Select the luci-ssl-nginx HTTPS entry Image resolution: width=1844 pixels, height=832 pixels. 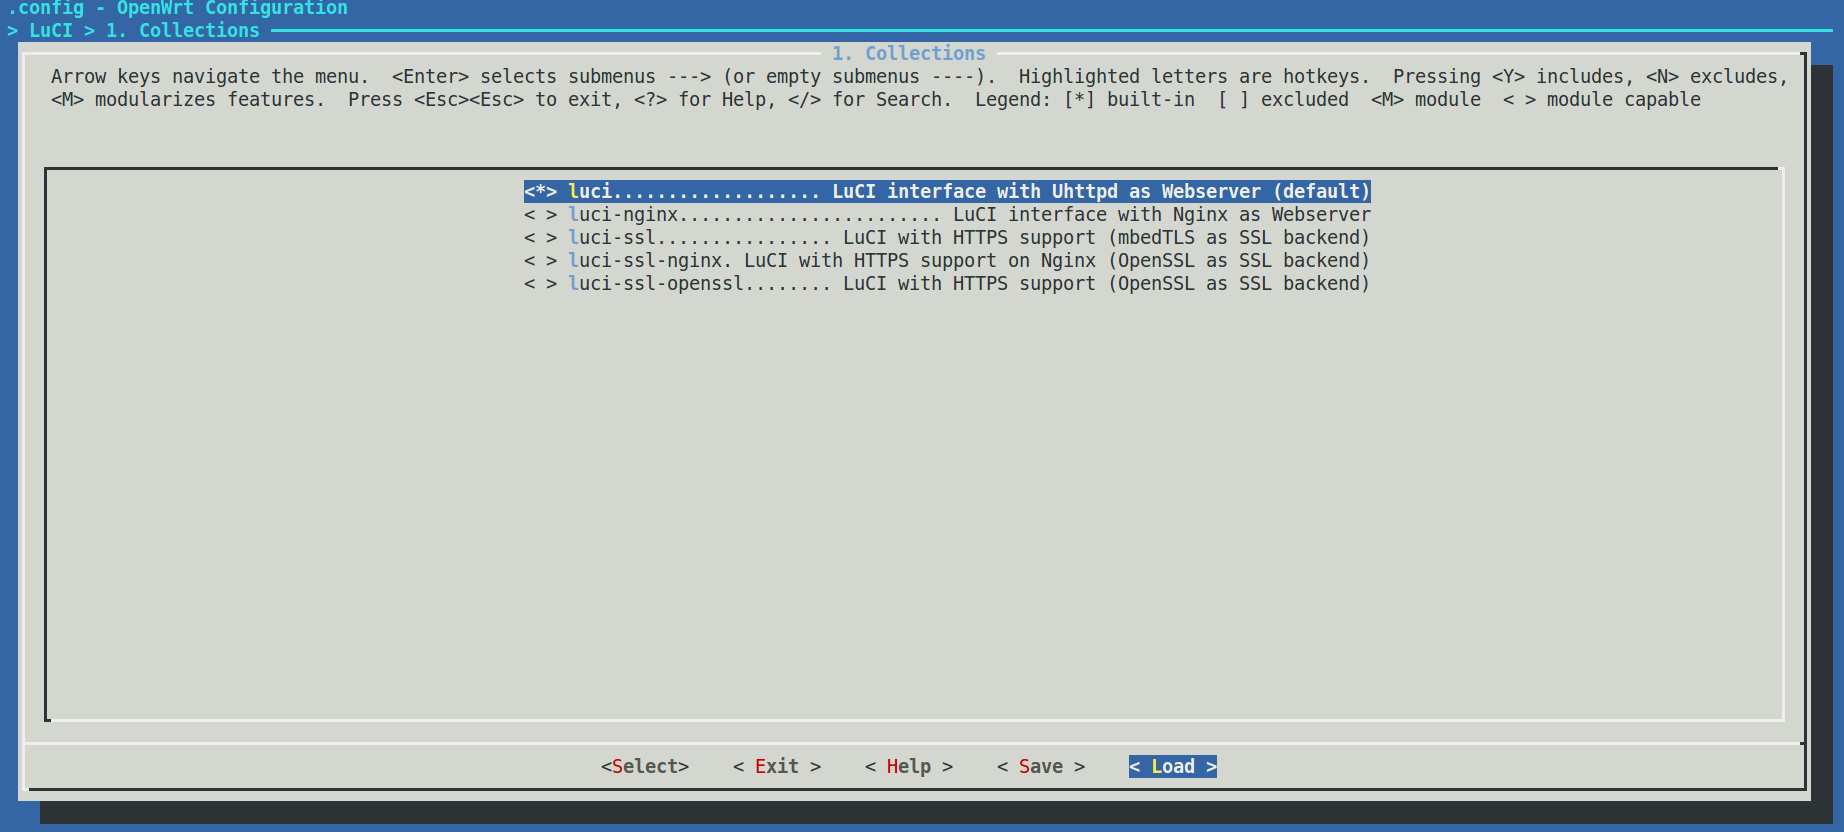pos(947,260)
